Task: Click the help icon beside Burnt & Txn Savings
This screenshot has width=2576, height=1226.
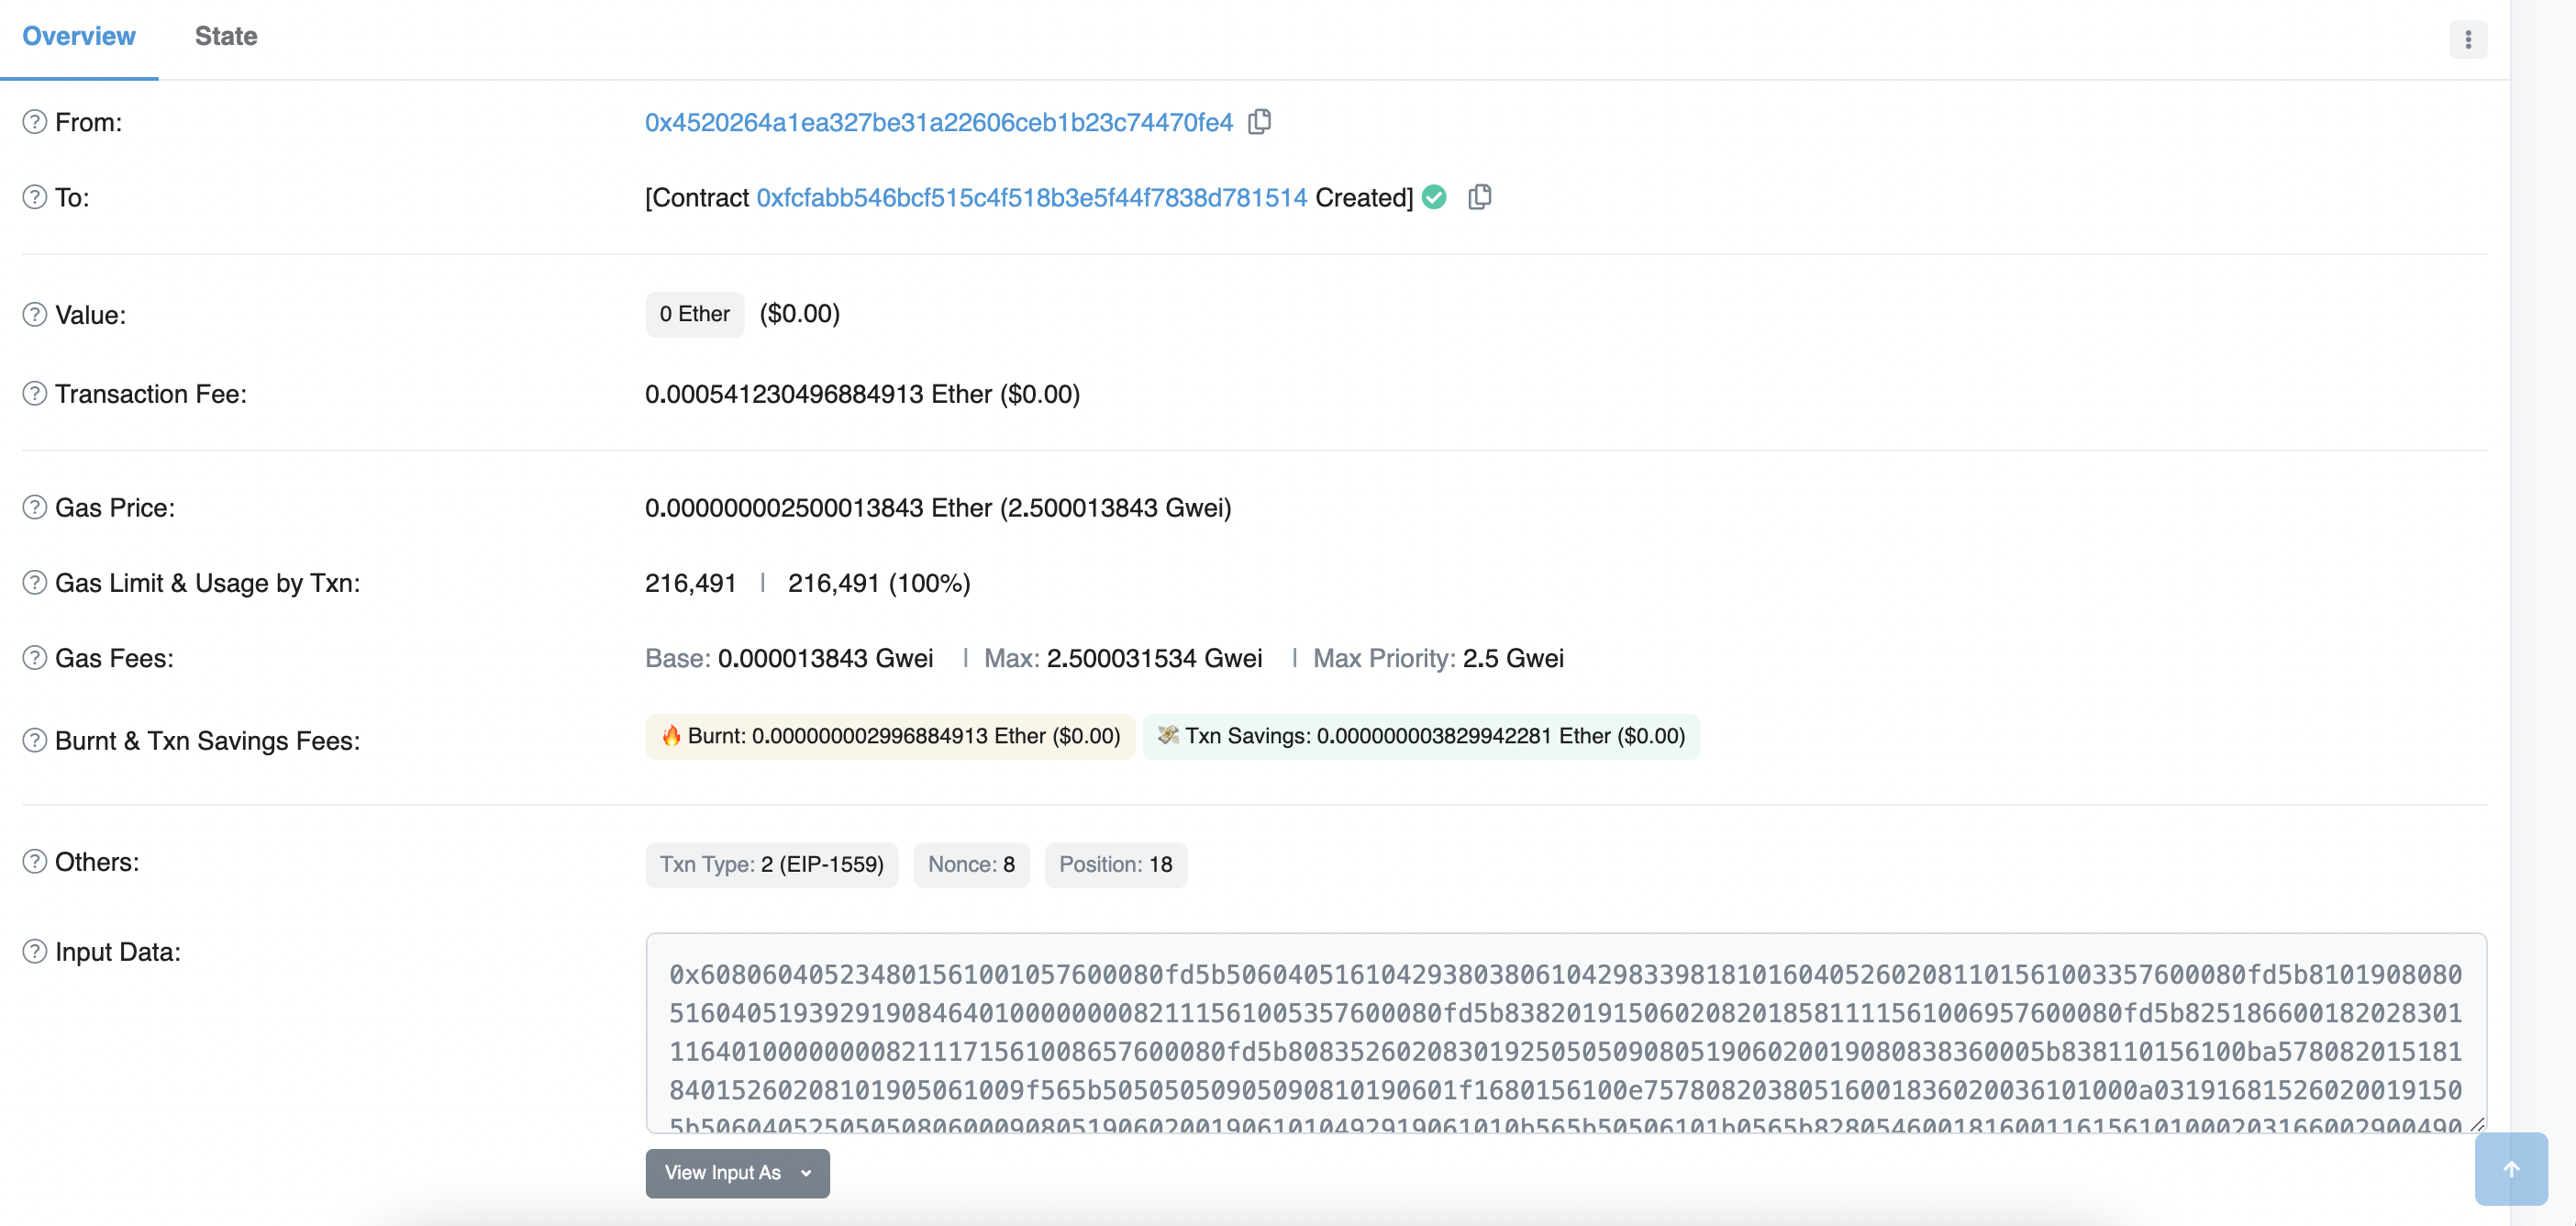Action: click(35, 741)
